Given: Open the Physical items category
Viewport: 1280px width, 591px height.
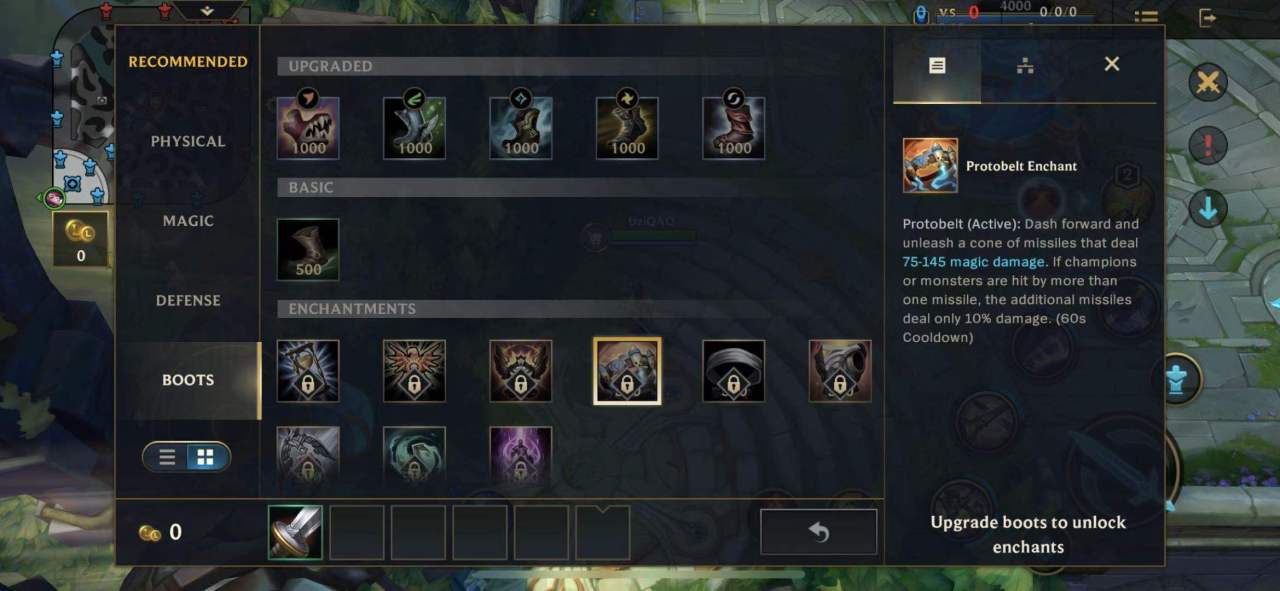Looking at the screenshot, I should coord(188,142).
